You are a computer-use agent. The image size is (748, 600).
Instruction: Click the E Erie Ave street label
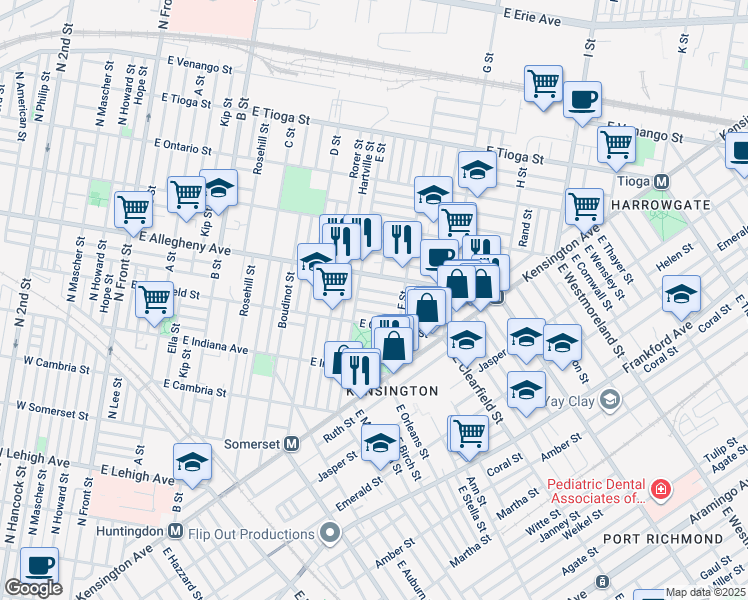tap(532, 17)
